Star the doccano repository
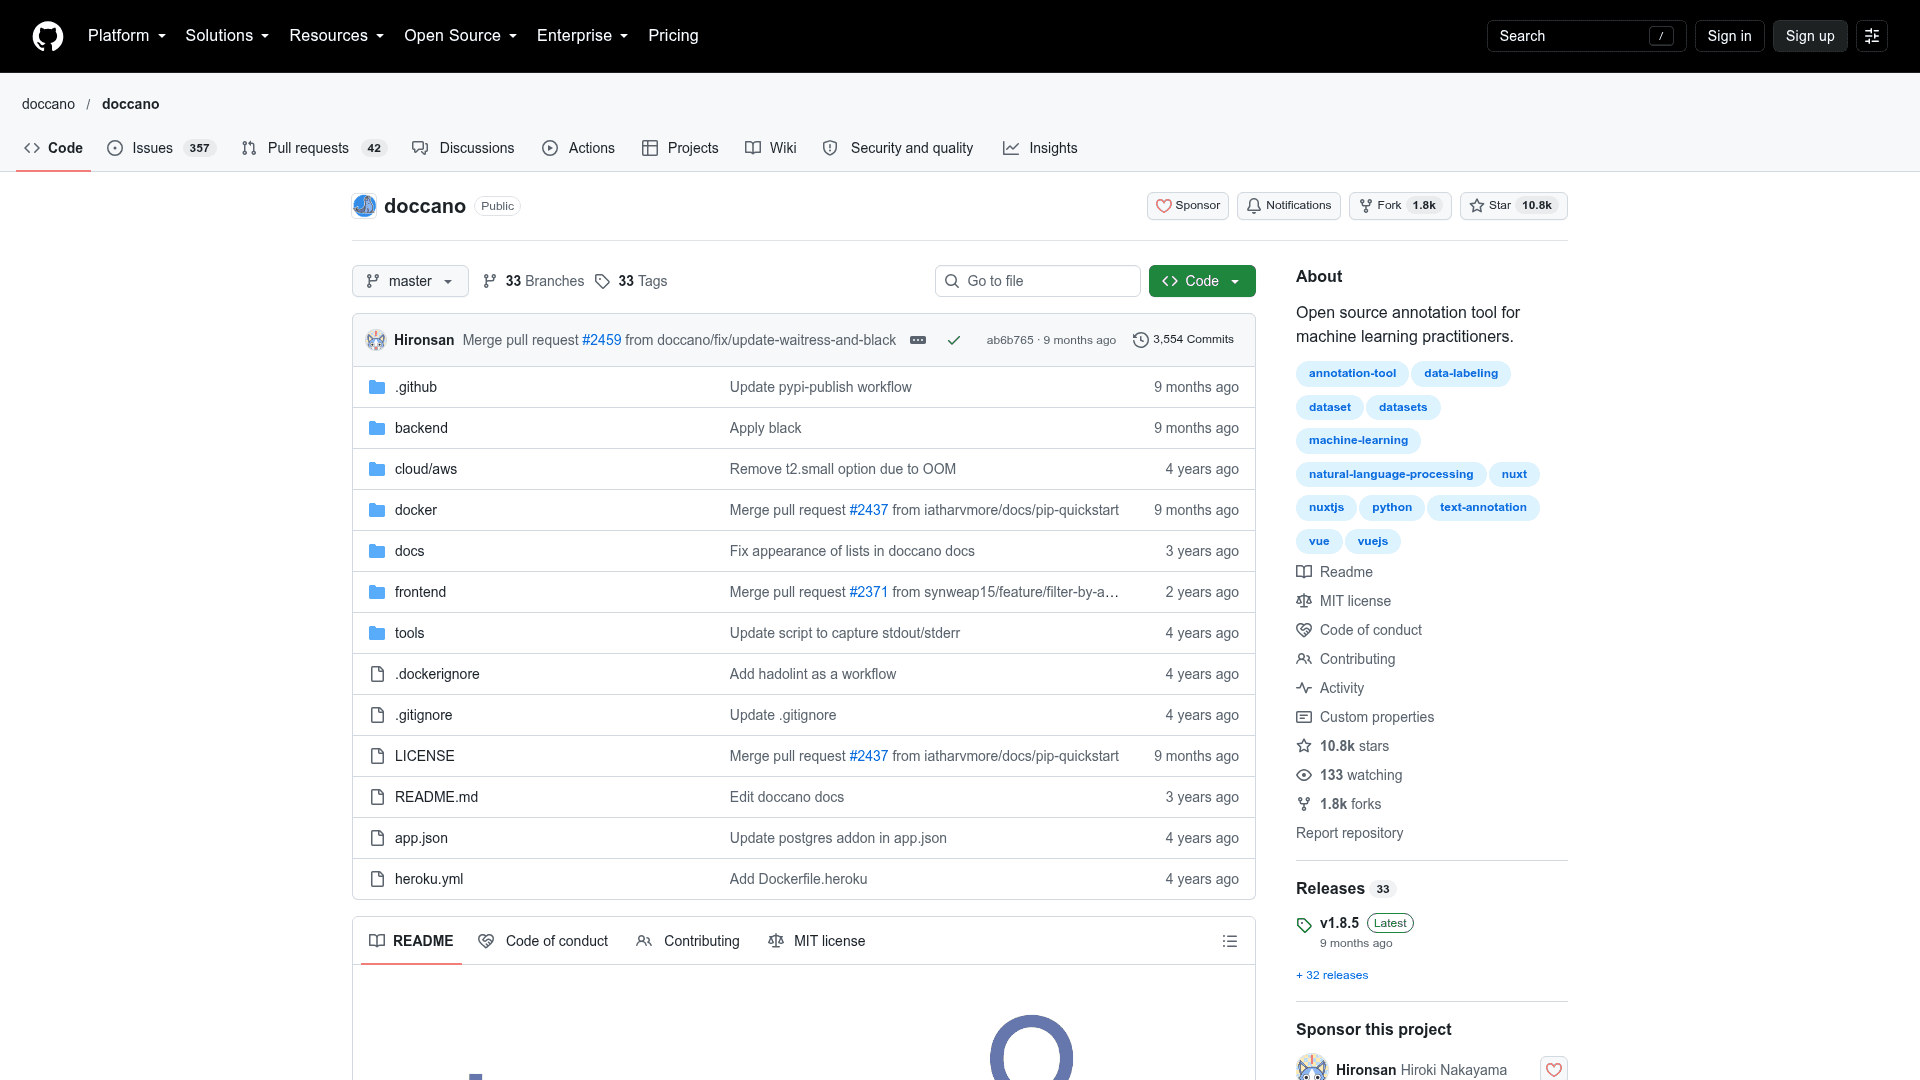Image resolution: width=1920 pixels, height=1080 pixels. coord(1513,206)
